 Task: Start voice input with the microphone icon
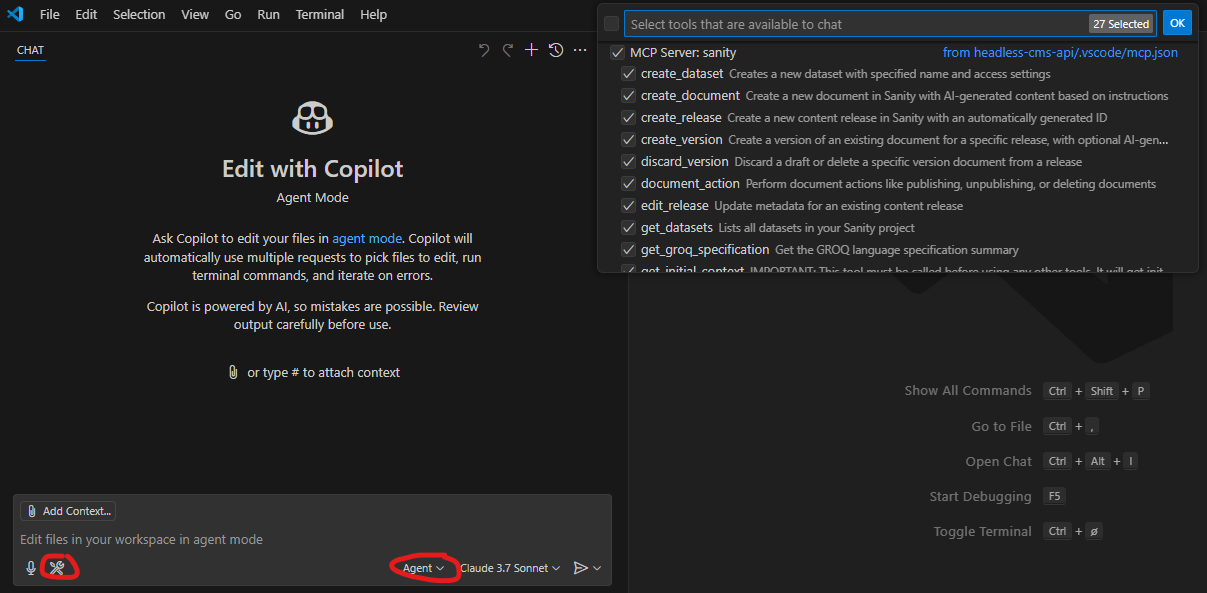[x=31, y=567]
